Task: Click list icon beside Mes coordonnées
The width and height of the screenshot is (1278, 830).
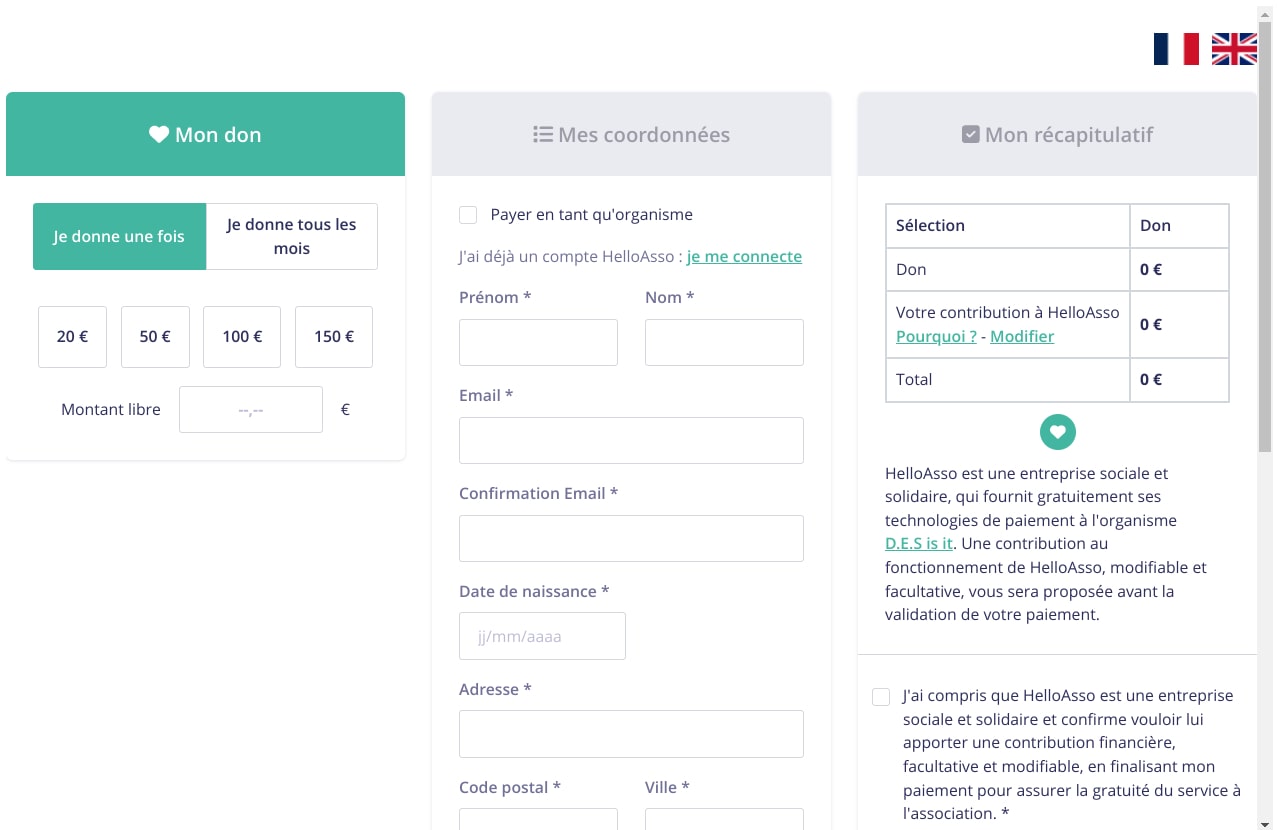Action: tap(543, 134)
